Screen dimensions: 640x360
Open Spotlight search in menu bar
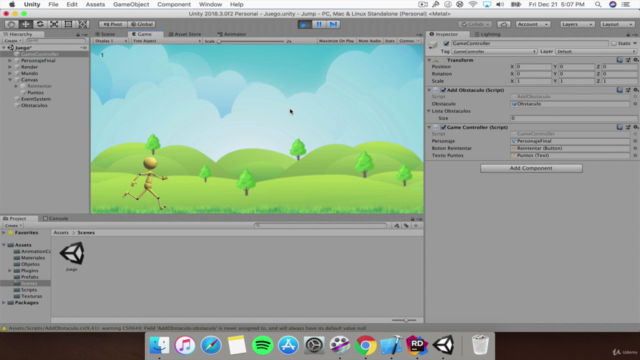[598, 4]
